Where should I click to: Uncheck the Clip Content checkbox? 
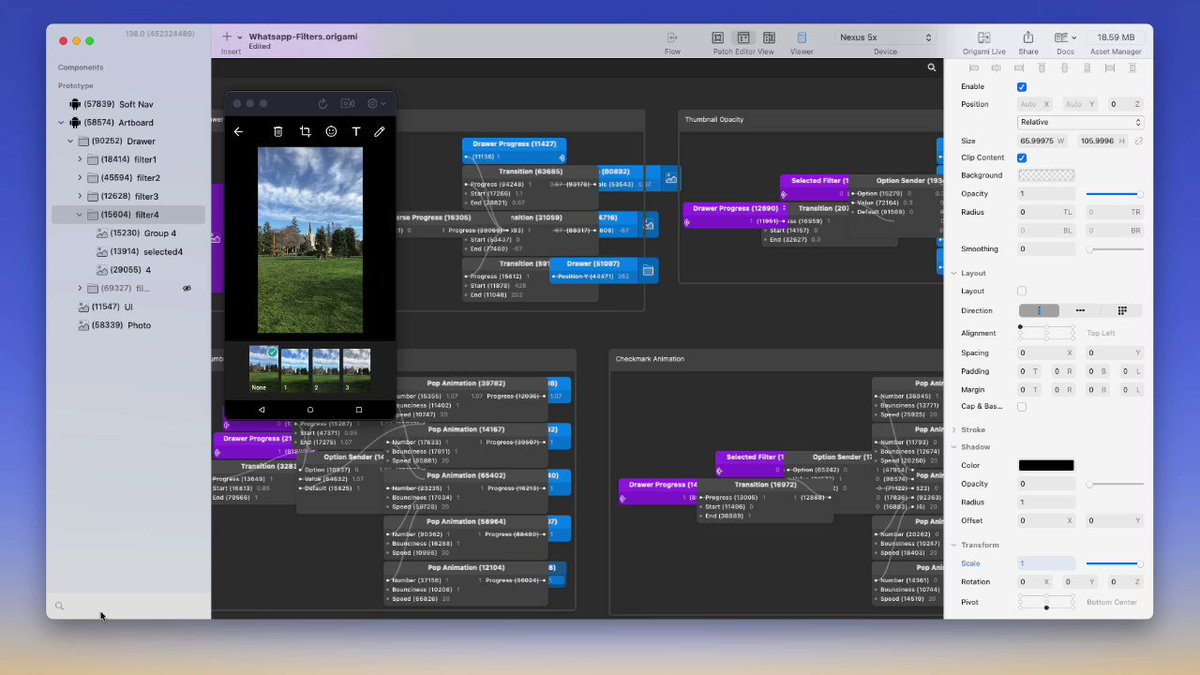(x=1021, y=158)
